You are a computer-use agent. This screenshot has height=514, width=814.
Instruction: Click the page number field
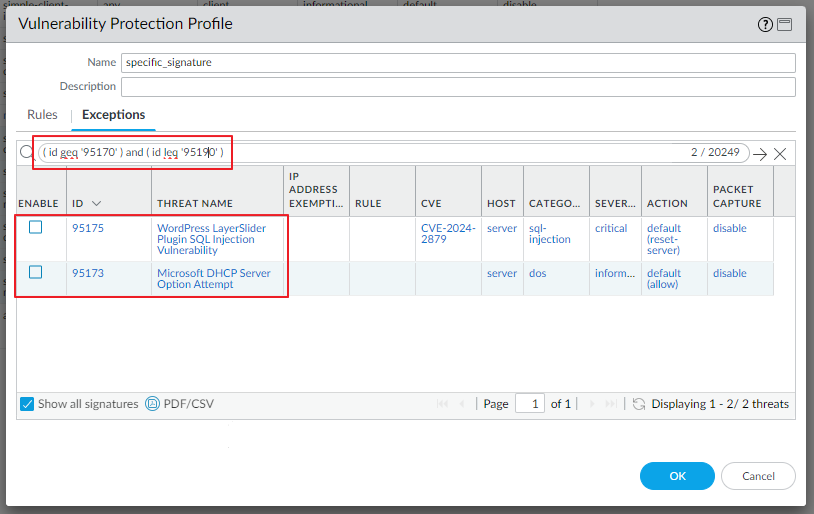530,404
